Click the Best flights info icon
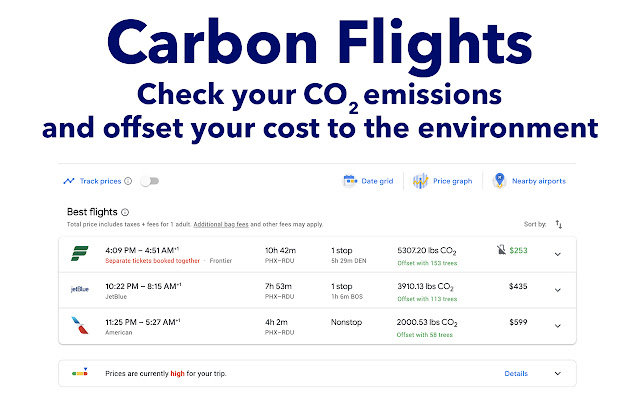The height and width of the screenshot is (400, 640). pos(125,212)
